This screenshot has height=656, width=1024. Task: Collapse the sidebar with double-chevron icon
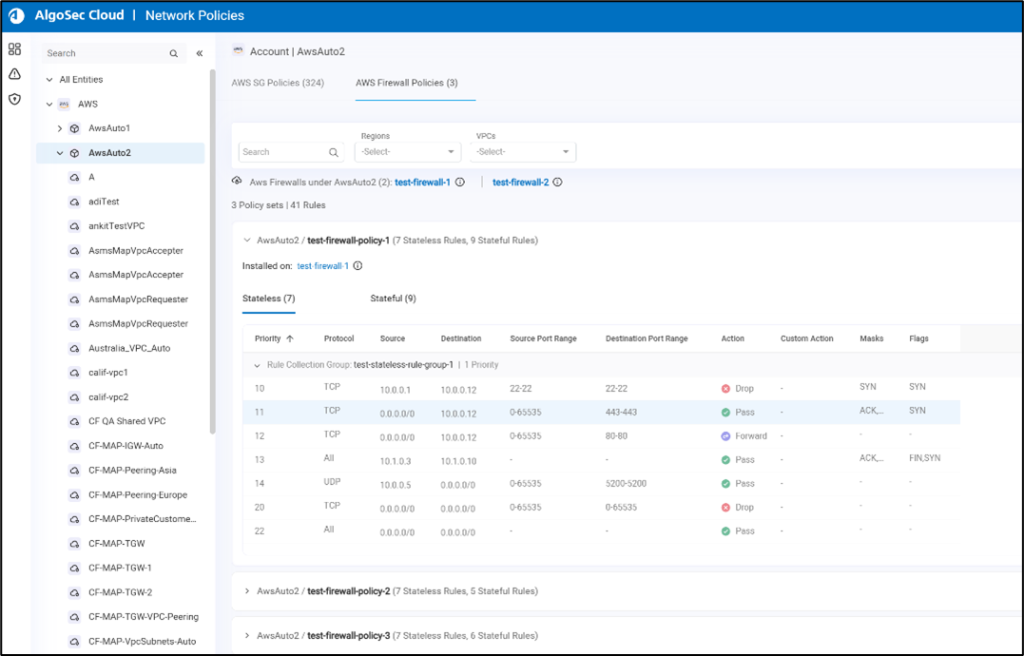pyautogui.click(x=199, y=53)
